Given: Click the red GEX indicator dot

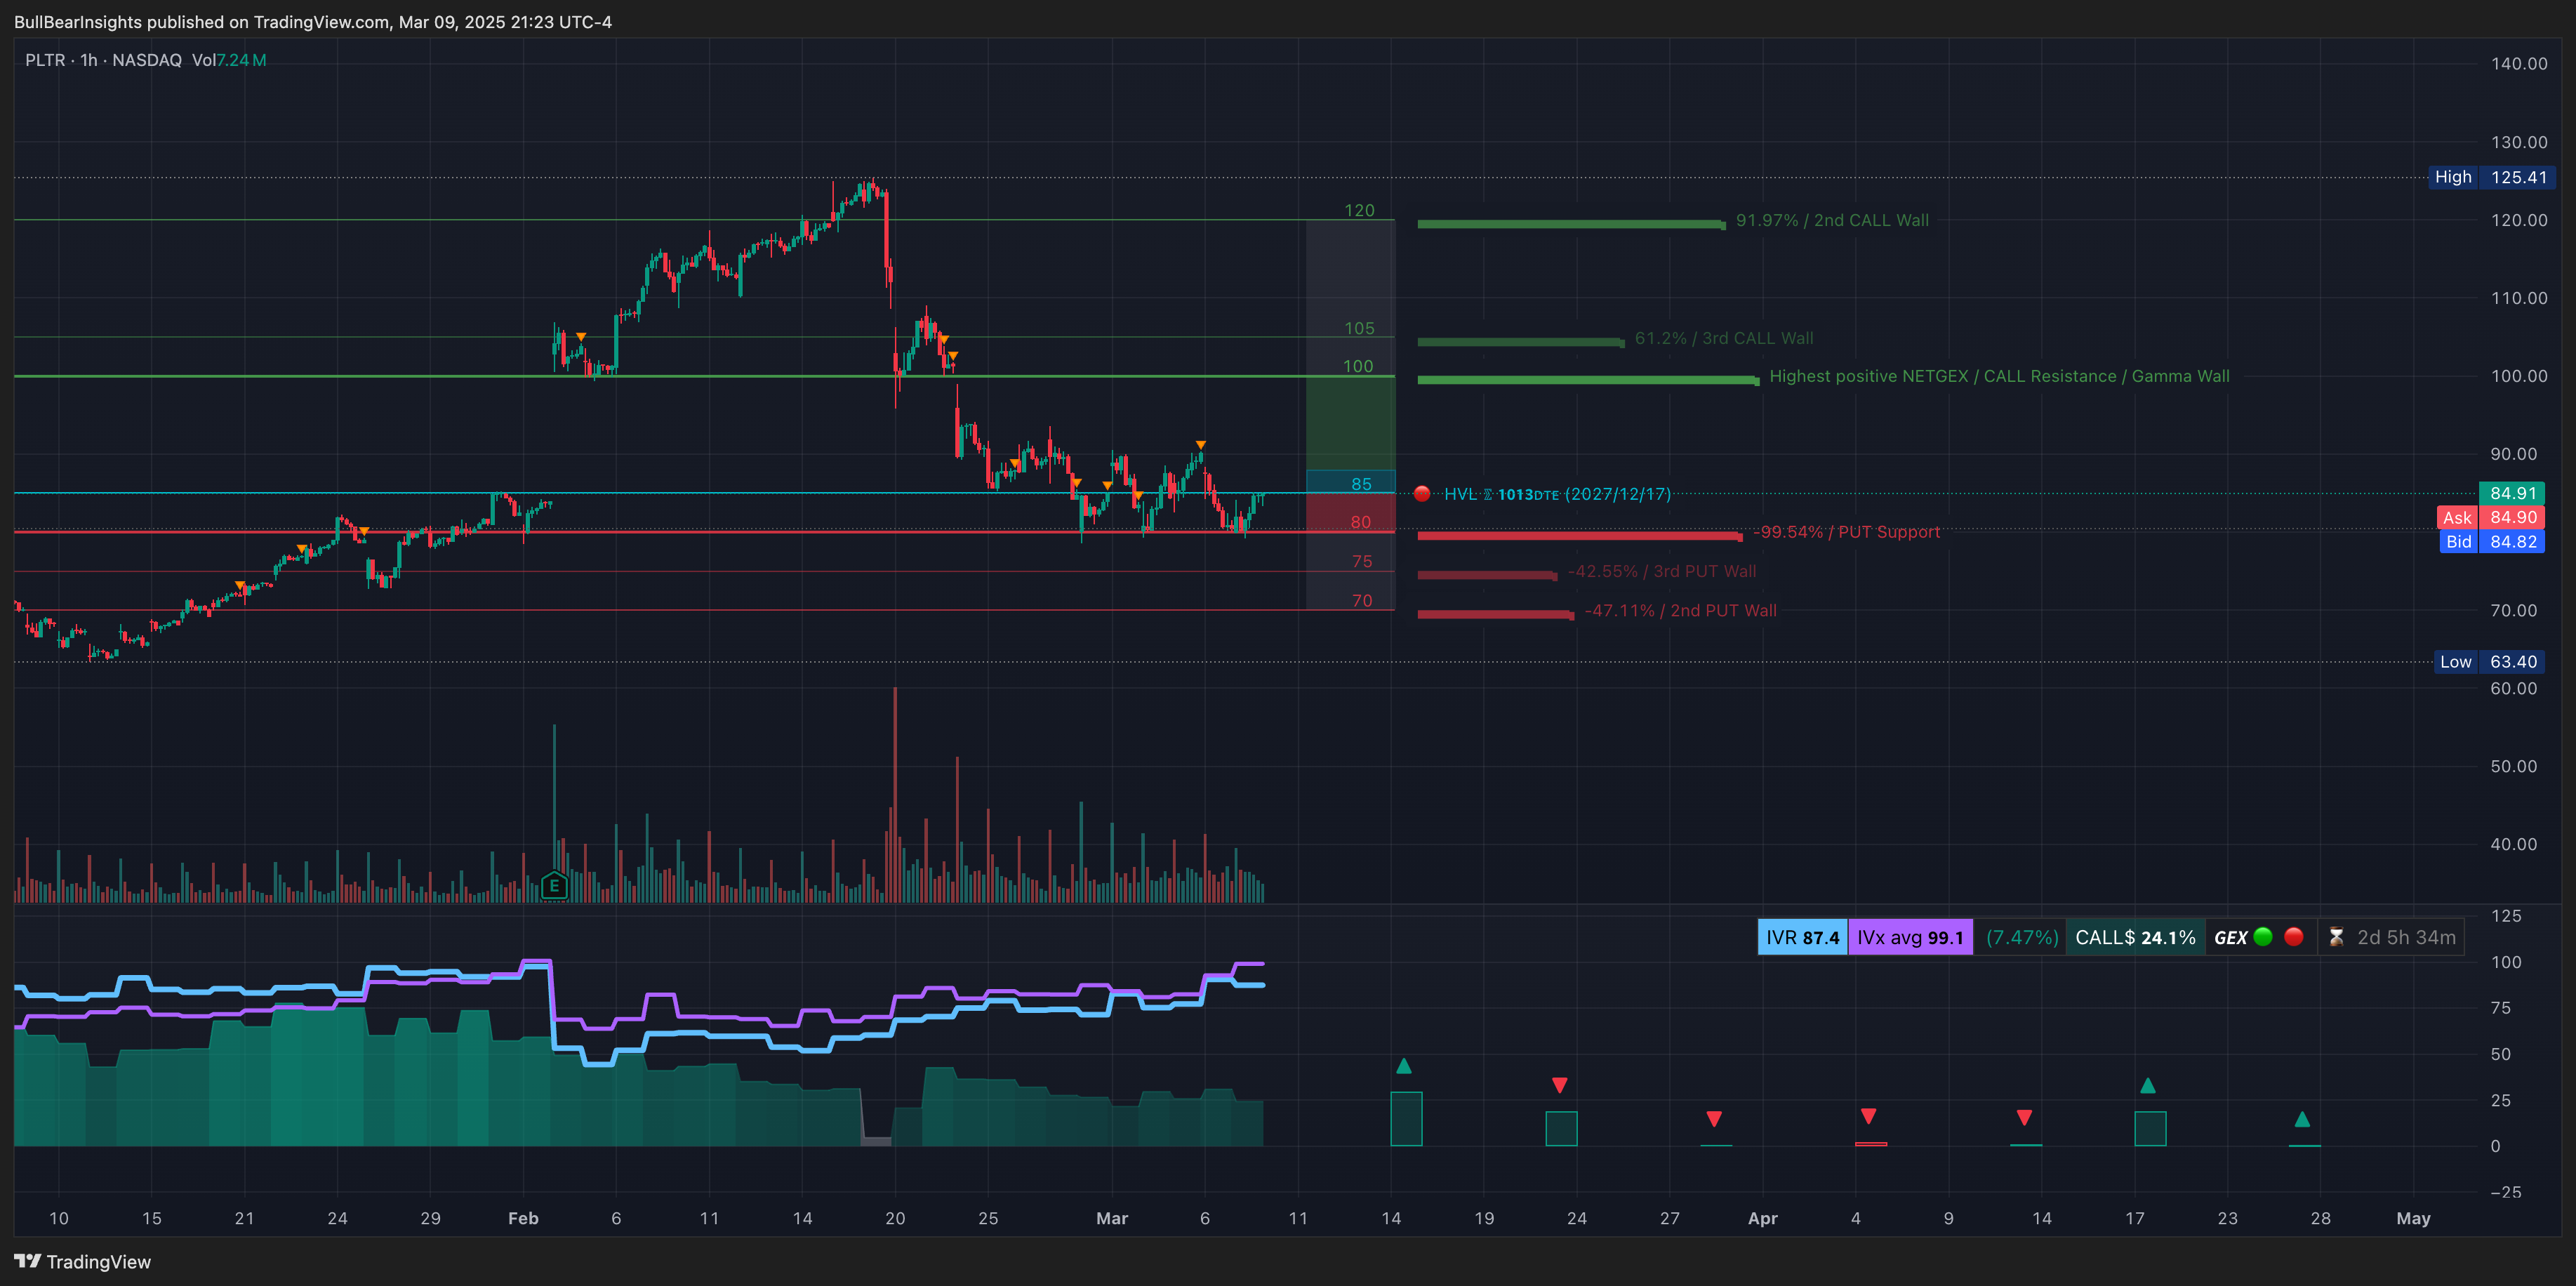Looking at the screenshot, I should pos(2294,937).
